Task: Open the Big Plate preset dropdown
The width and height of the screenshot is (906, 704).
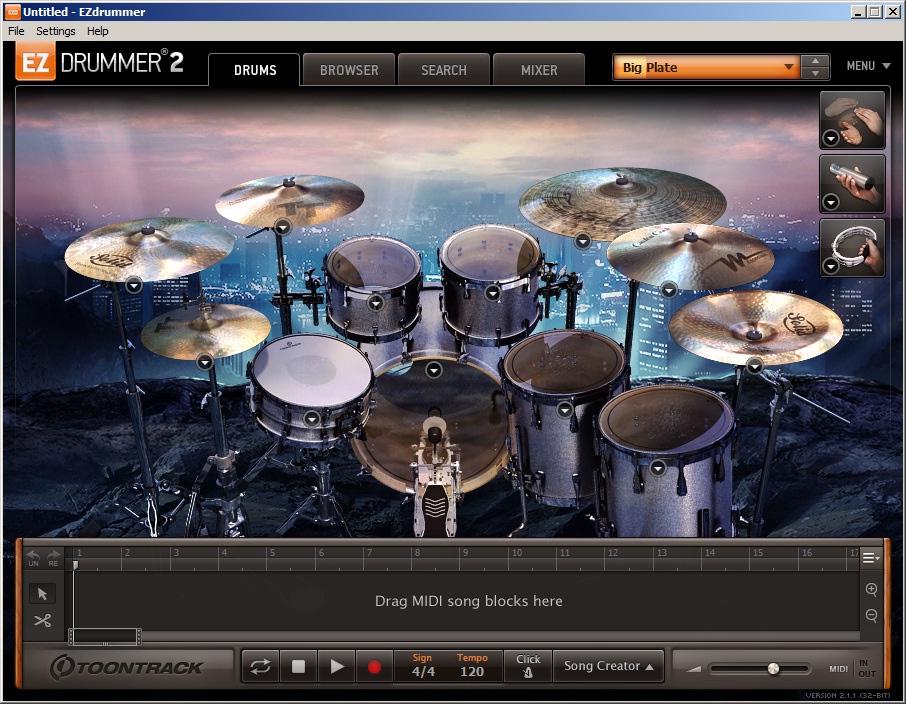Action: (787, 66)
